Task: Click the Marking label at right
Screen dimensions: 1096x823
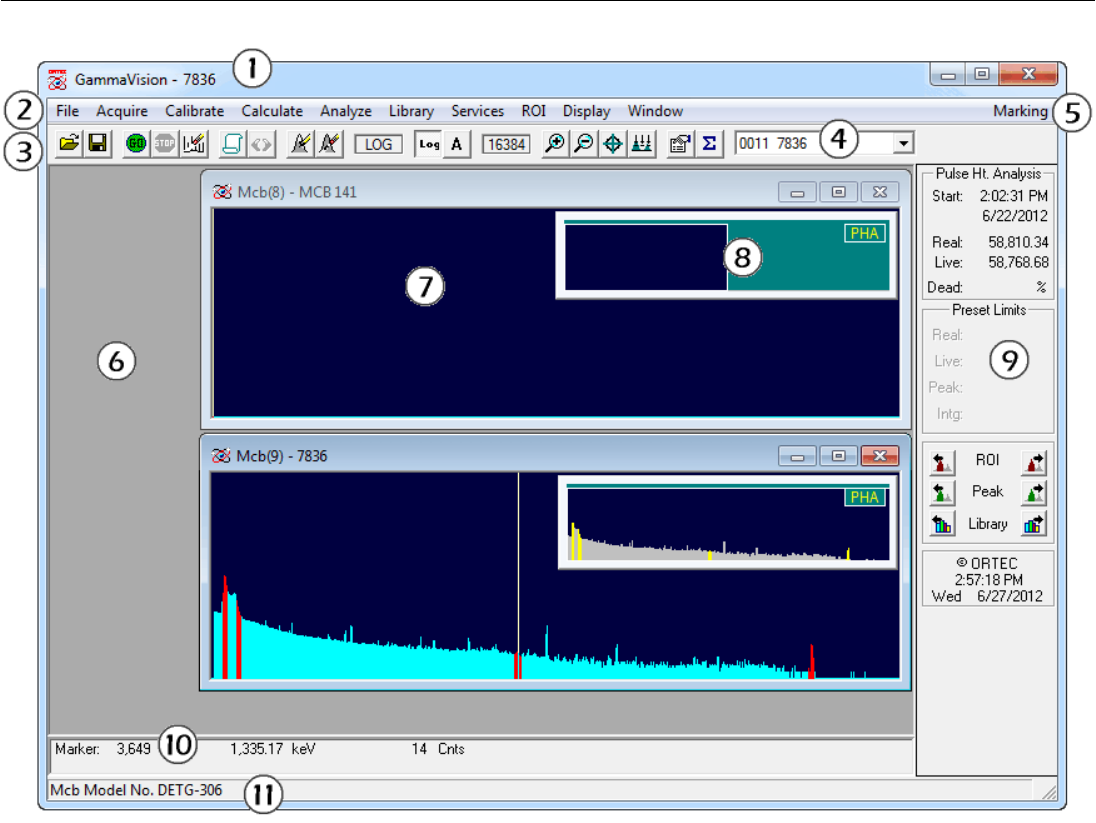Action: [1020, 111]
